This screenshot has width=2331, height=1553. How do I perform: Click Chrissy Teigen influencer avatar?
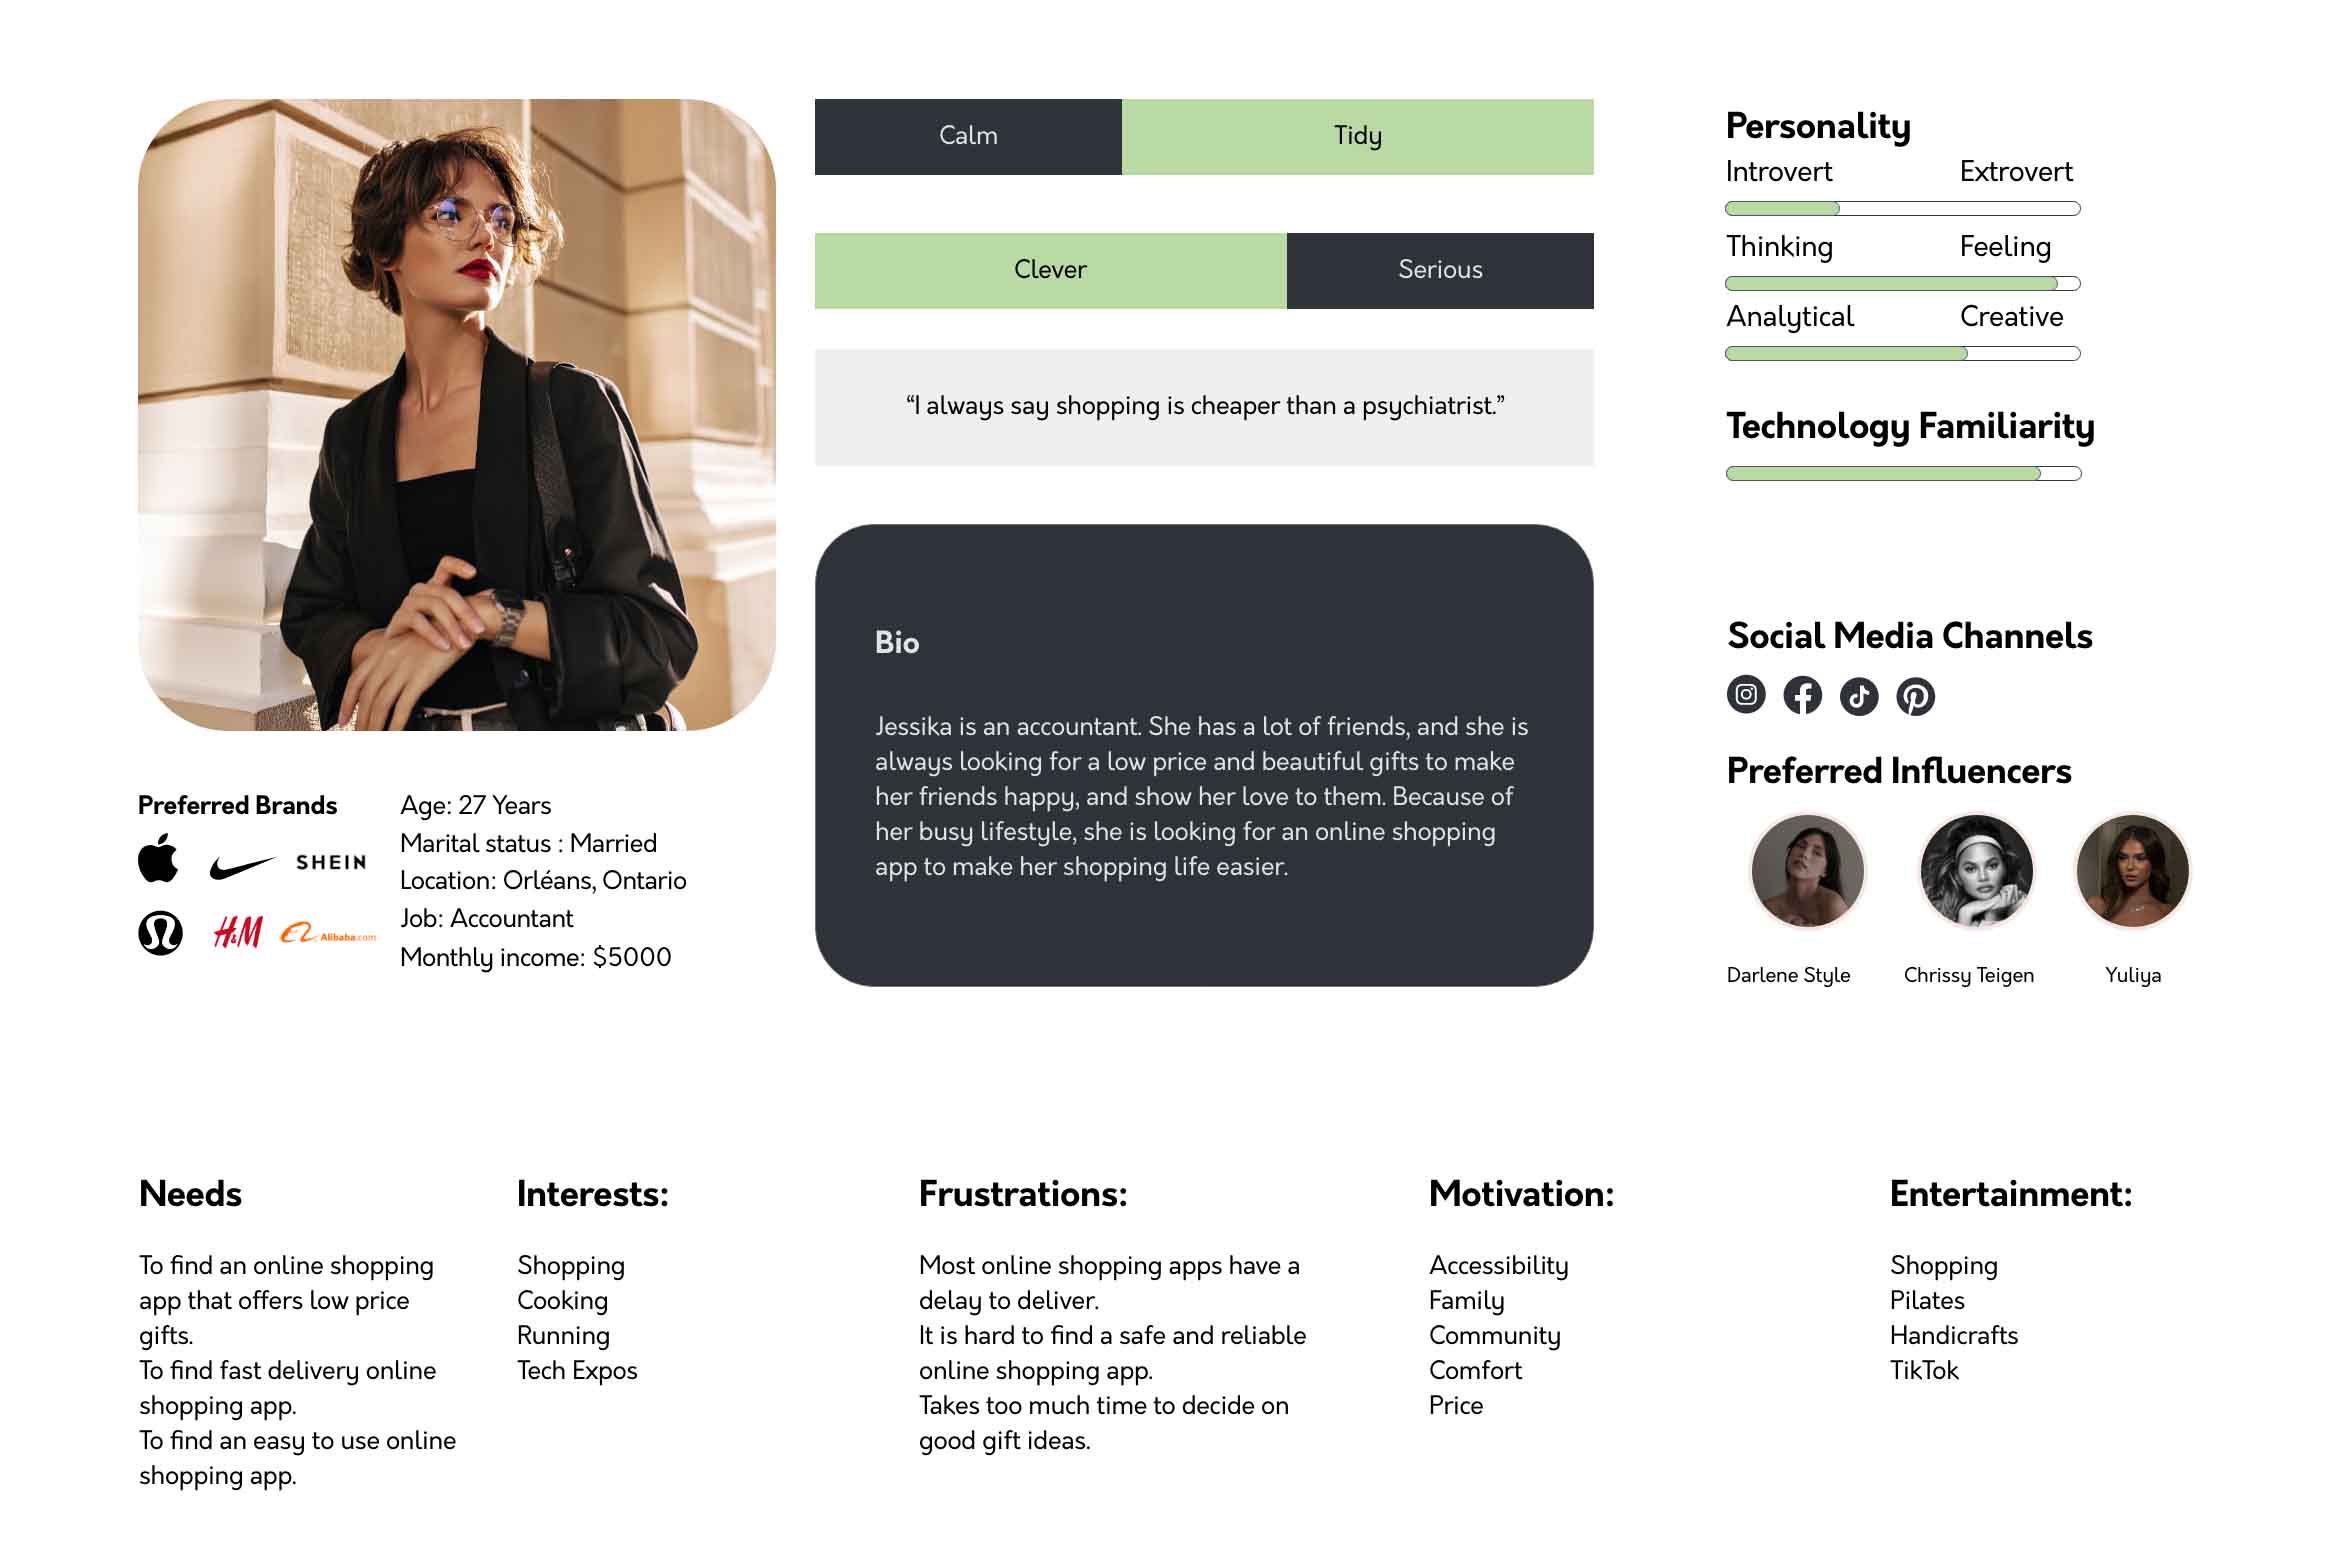1975,871
